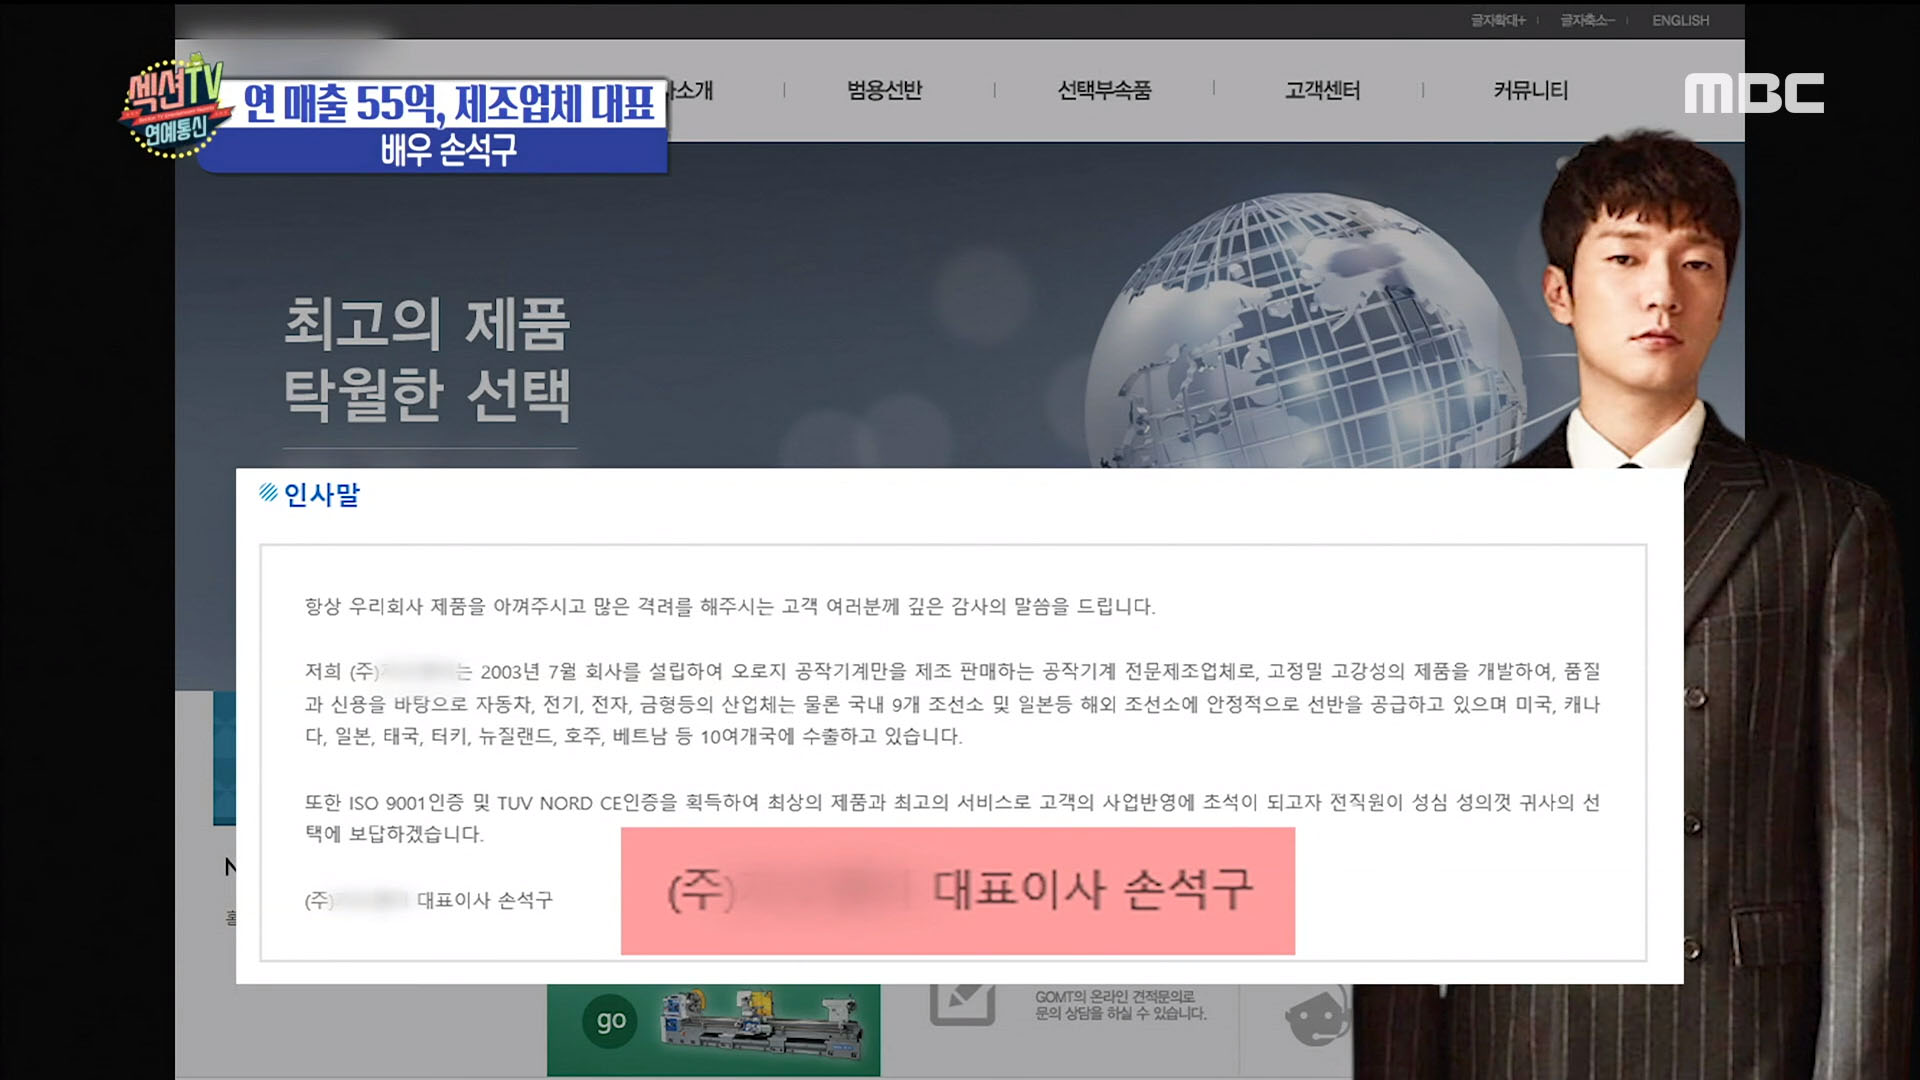Select 고객센터 from the navigation bar
Screen dimensions: 1920x1080
[1321, 90]
